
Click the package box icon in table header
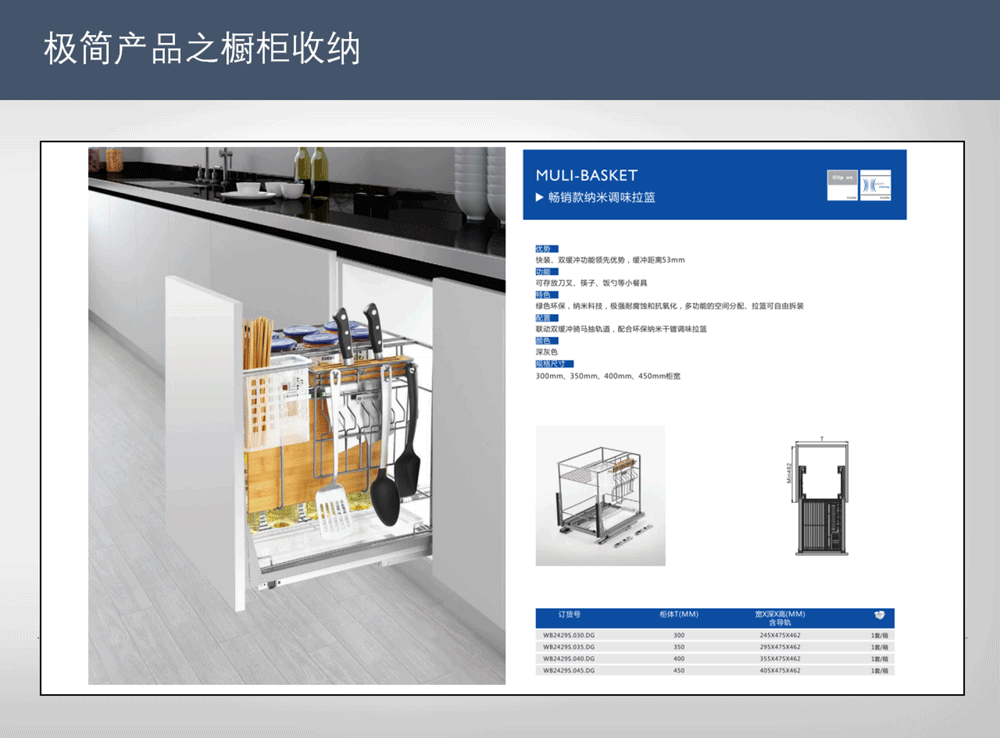tap(879, 615)
